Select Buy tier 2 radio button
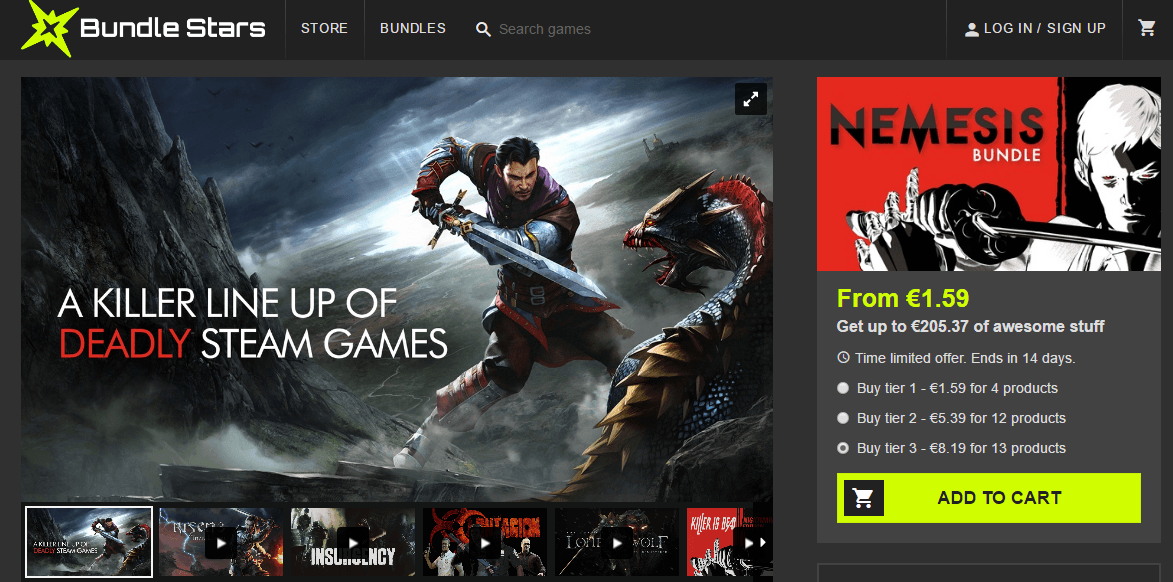This screenshot has height=582, width=1173. click(x=843, y=418)
